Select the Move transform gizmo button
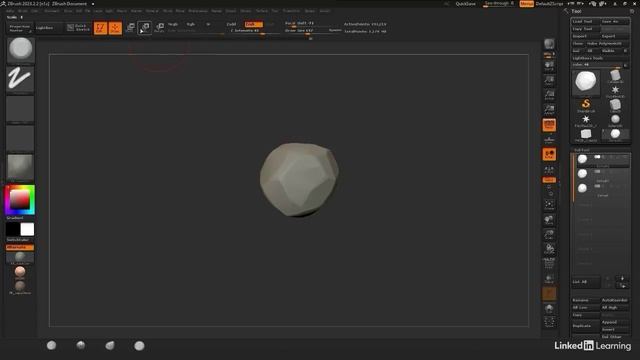Viewport: 640px width, 360px height. (130, 28)
